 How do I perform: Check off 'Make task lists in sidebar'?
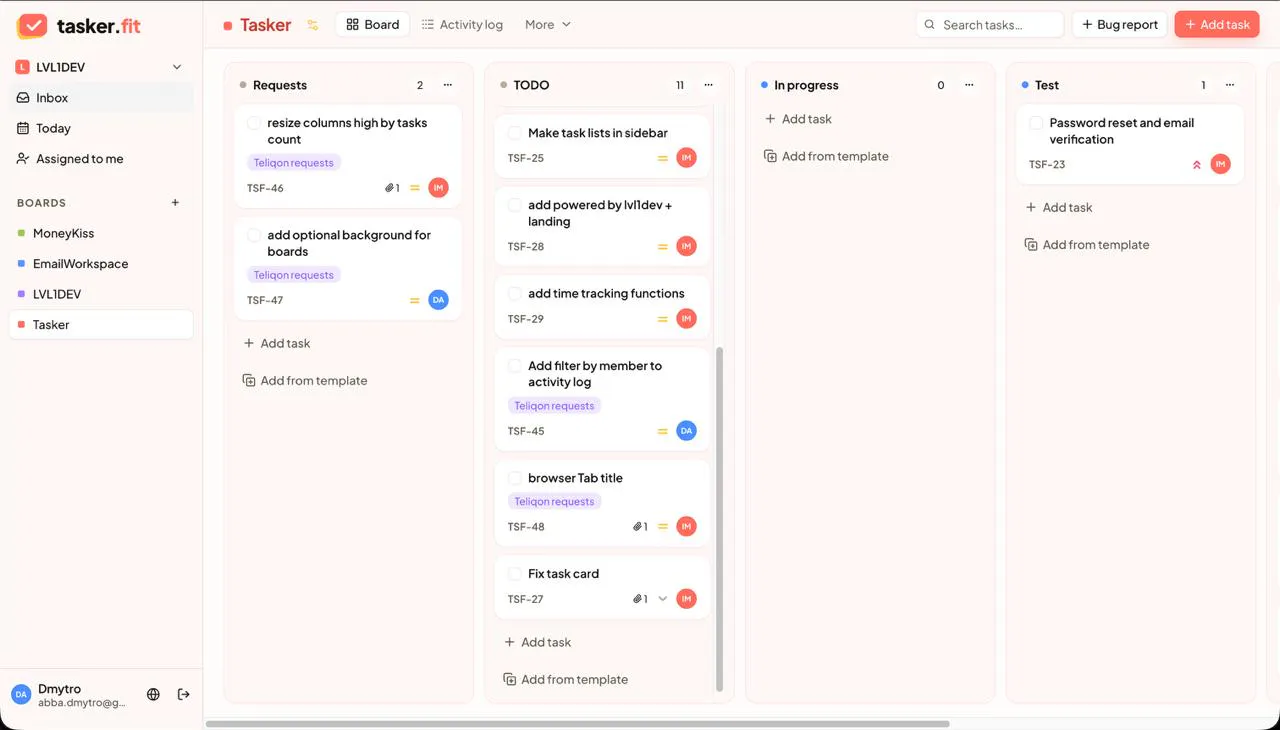[x=515, y=133]
